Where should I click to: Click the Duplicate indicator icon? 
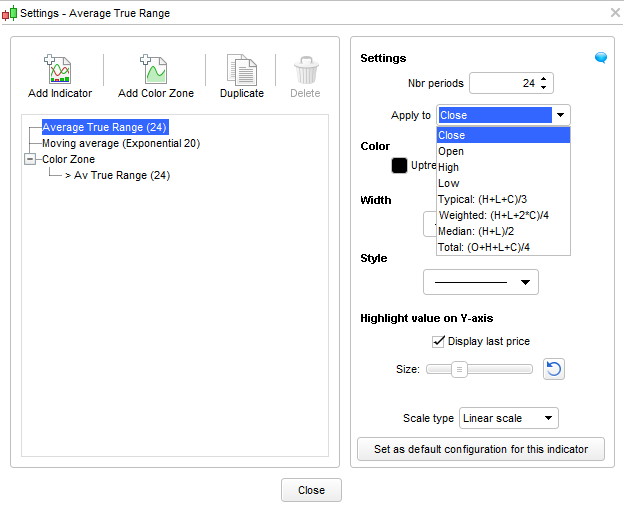[241, 70]
